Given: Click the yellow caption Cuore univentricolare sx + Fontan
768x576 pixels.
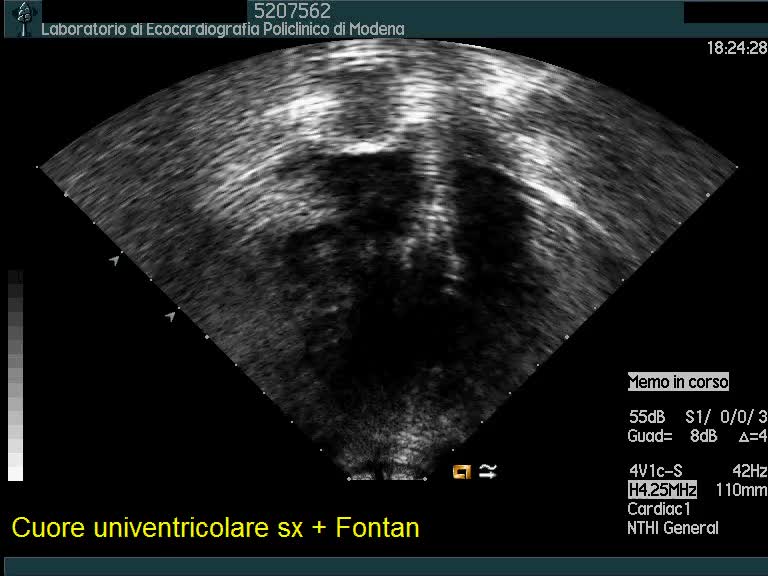Looking at the screenshot, I should pyautogui.click(x=216, y=528).
